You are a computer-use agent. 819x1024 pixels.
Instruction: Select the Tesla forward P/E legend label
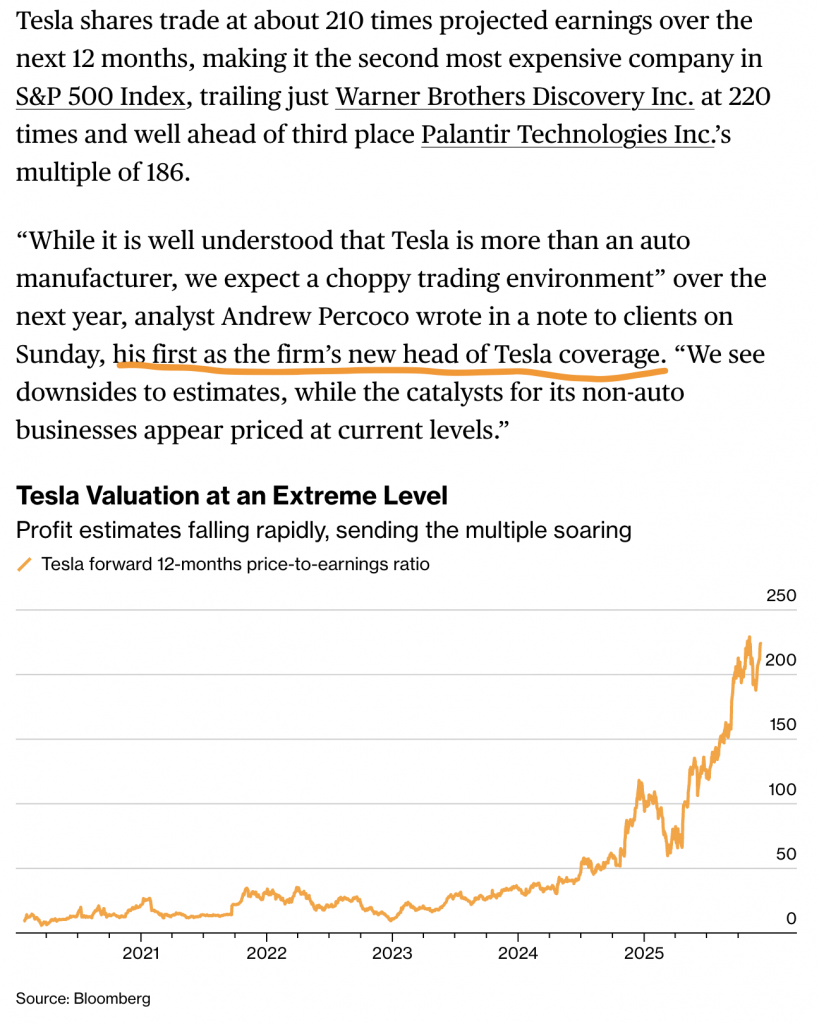click(235, 565)
